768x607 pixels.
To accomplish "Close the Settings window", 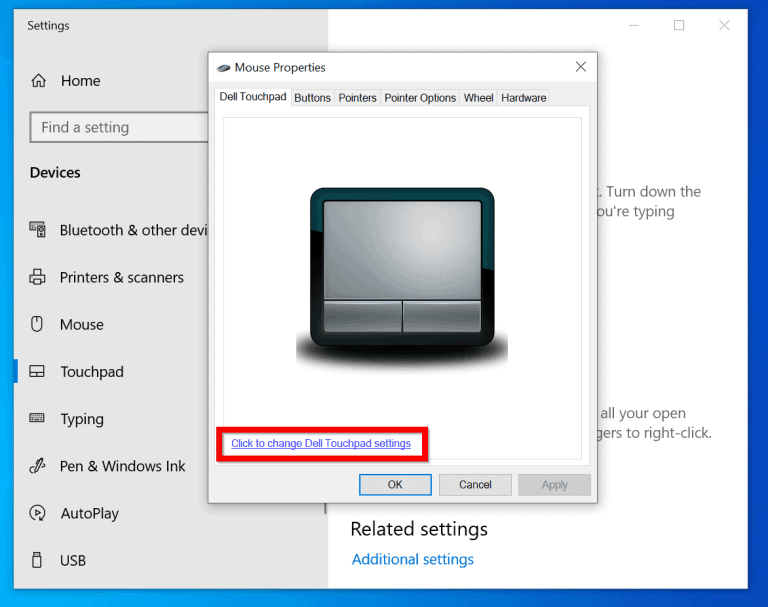I will (724, 25).
